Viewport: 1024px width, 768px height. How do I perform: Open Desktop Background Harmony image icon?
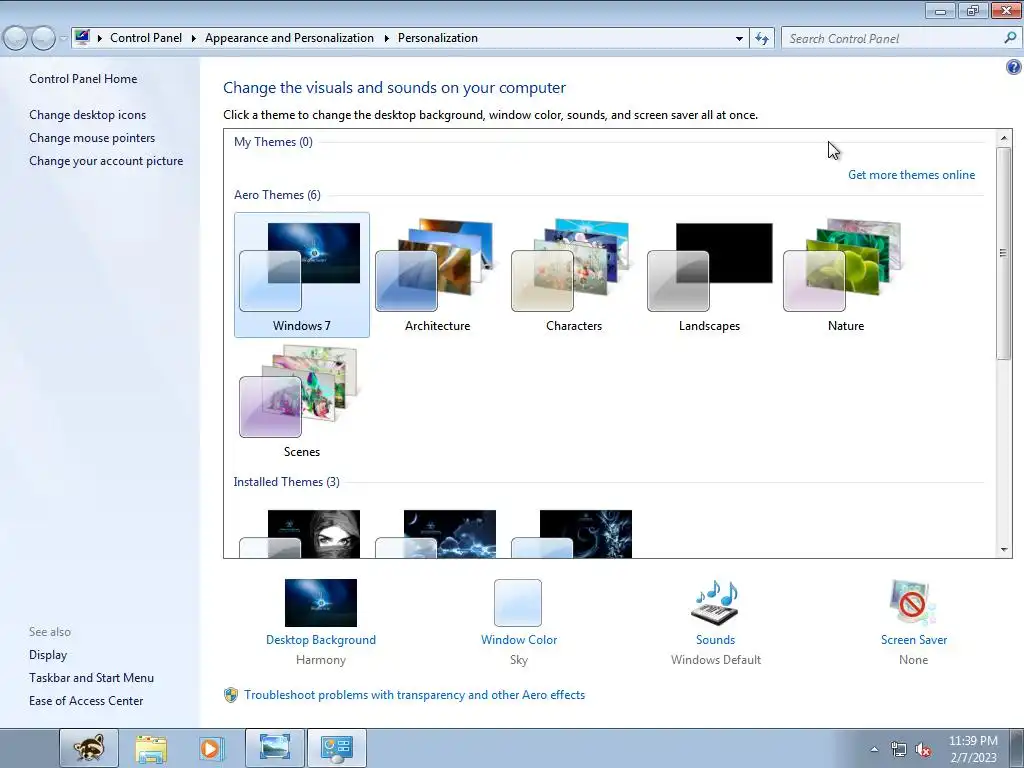click(x=321, y=603)
